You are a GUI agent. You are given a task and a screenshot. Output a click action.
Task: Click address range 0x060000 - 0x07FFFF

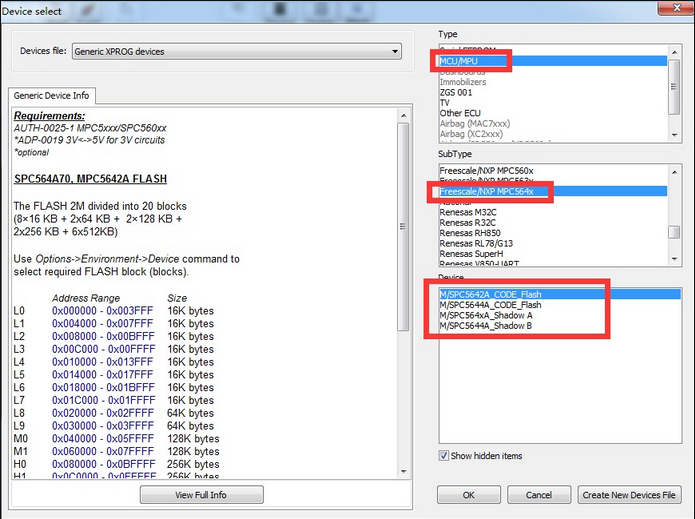tap(103, 451)
